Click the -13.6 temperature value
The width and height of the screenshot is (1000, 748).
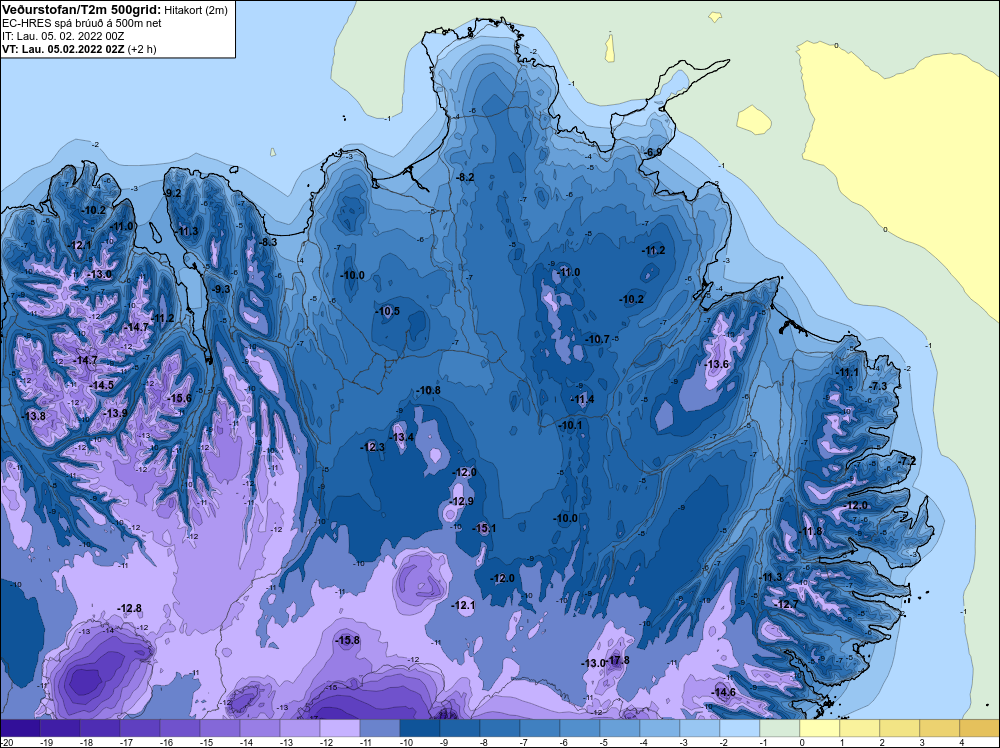pos(716,364)
